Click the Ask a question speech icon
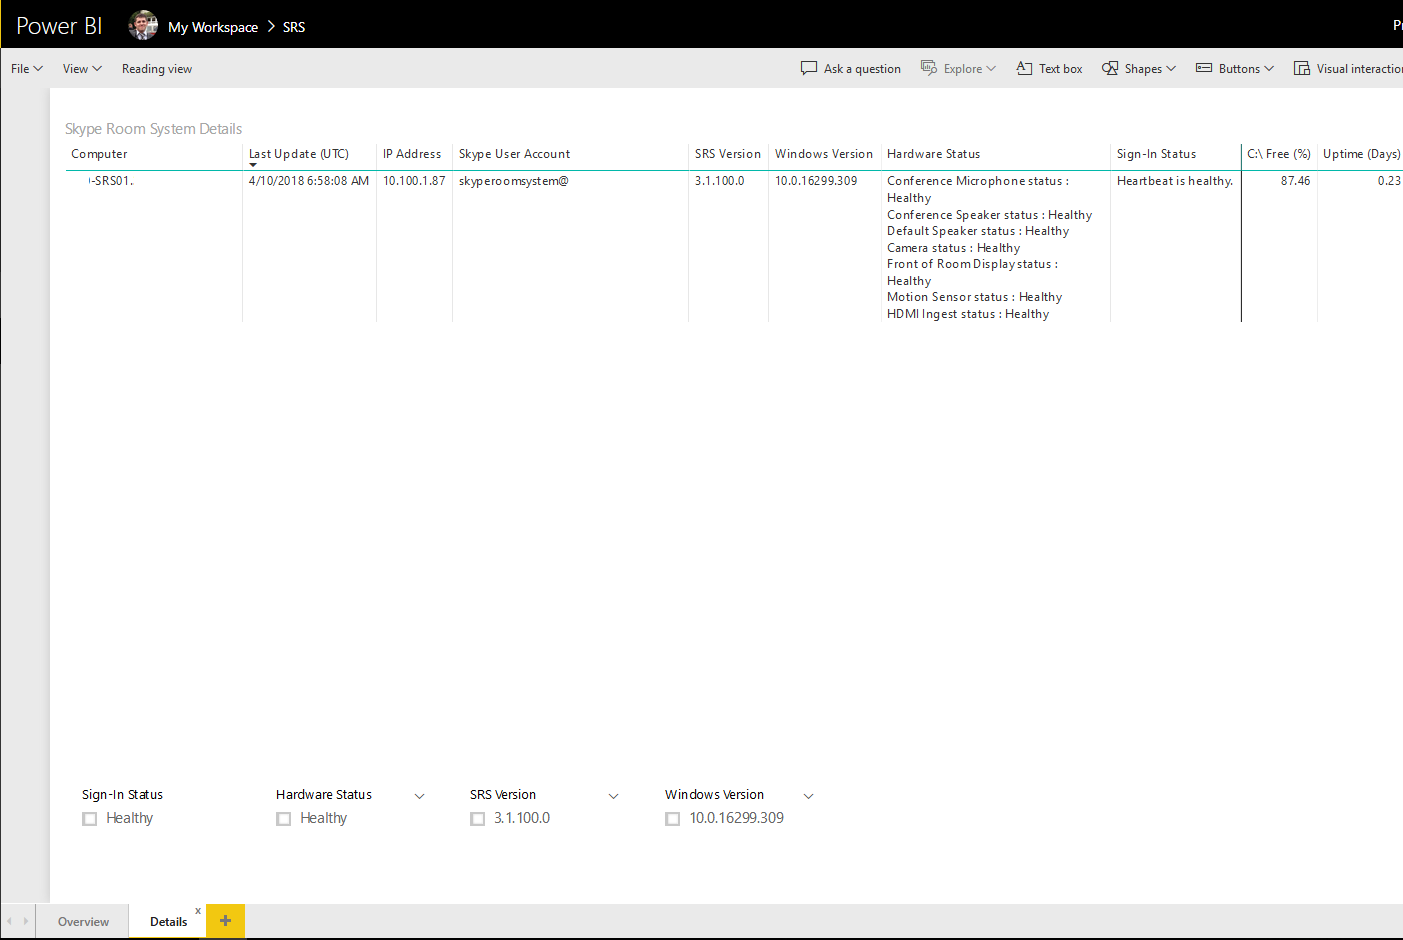The image size is (1403, 940). click(809, 68)
